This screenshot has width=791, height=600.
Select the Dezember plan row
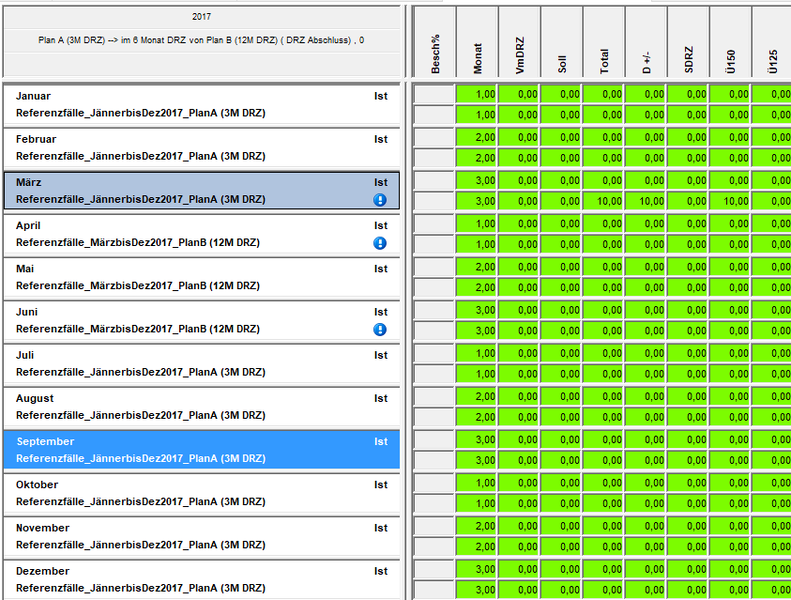[201, 579]
